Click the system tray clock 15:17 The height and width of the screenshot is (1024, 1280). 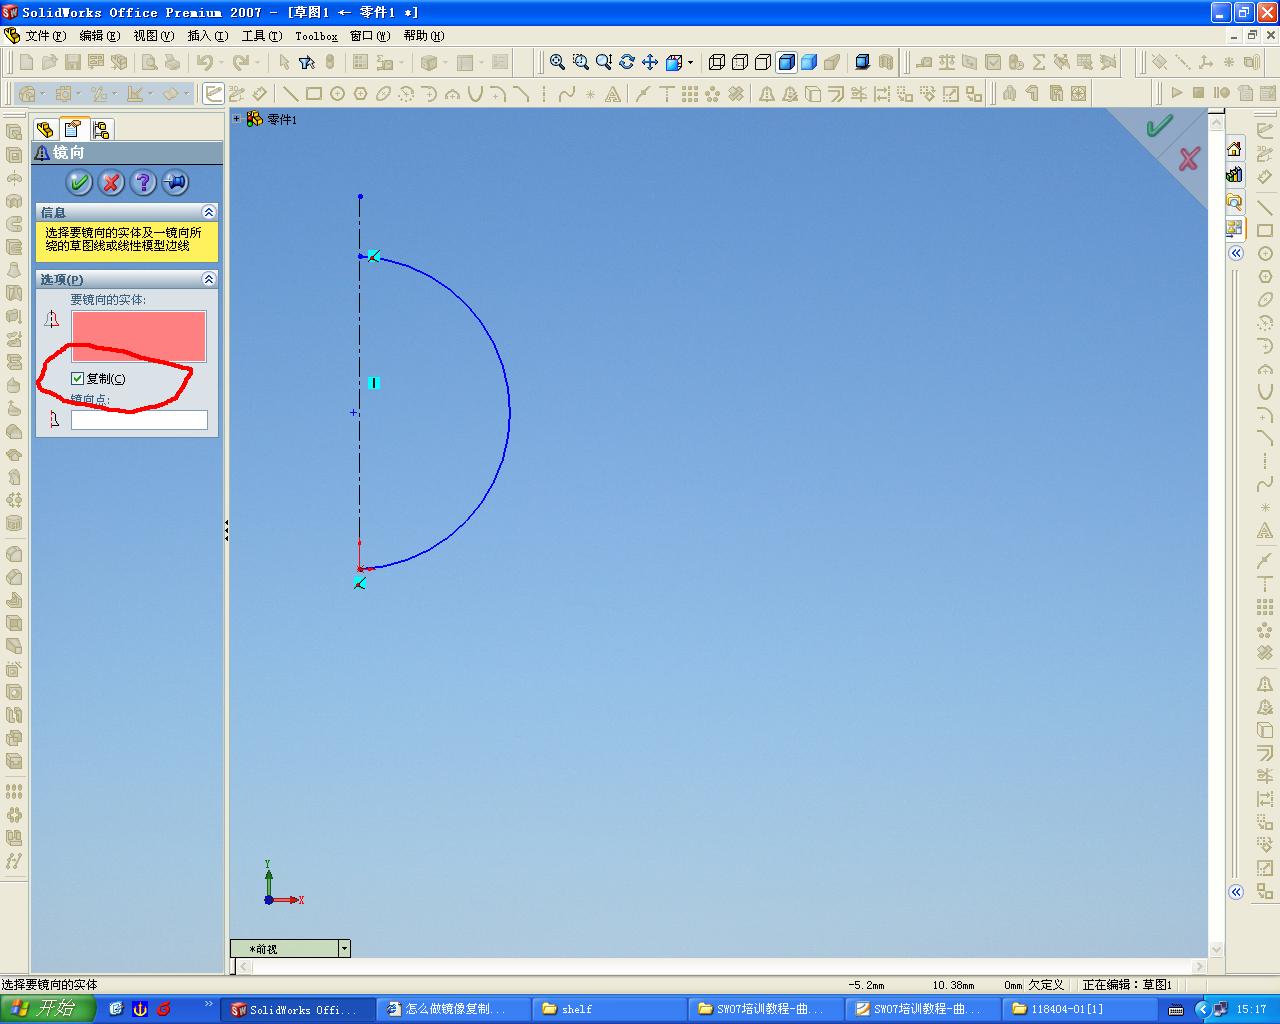(x=1251, y=1009)
